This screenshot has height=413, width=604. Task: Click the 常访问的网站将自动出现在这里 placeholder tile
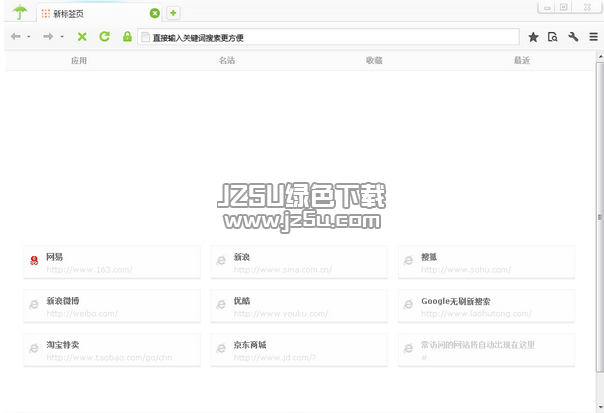click(487, 350)
